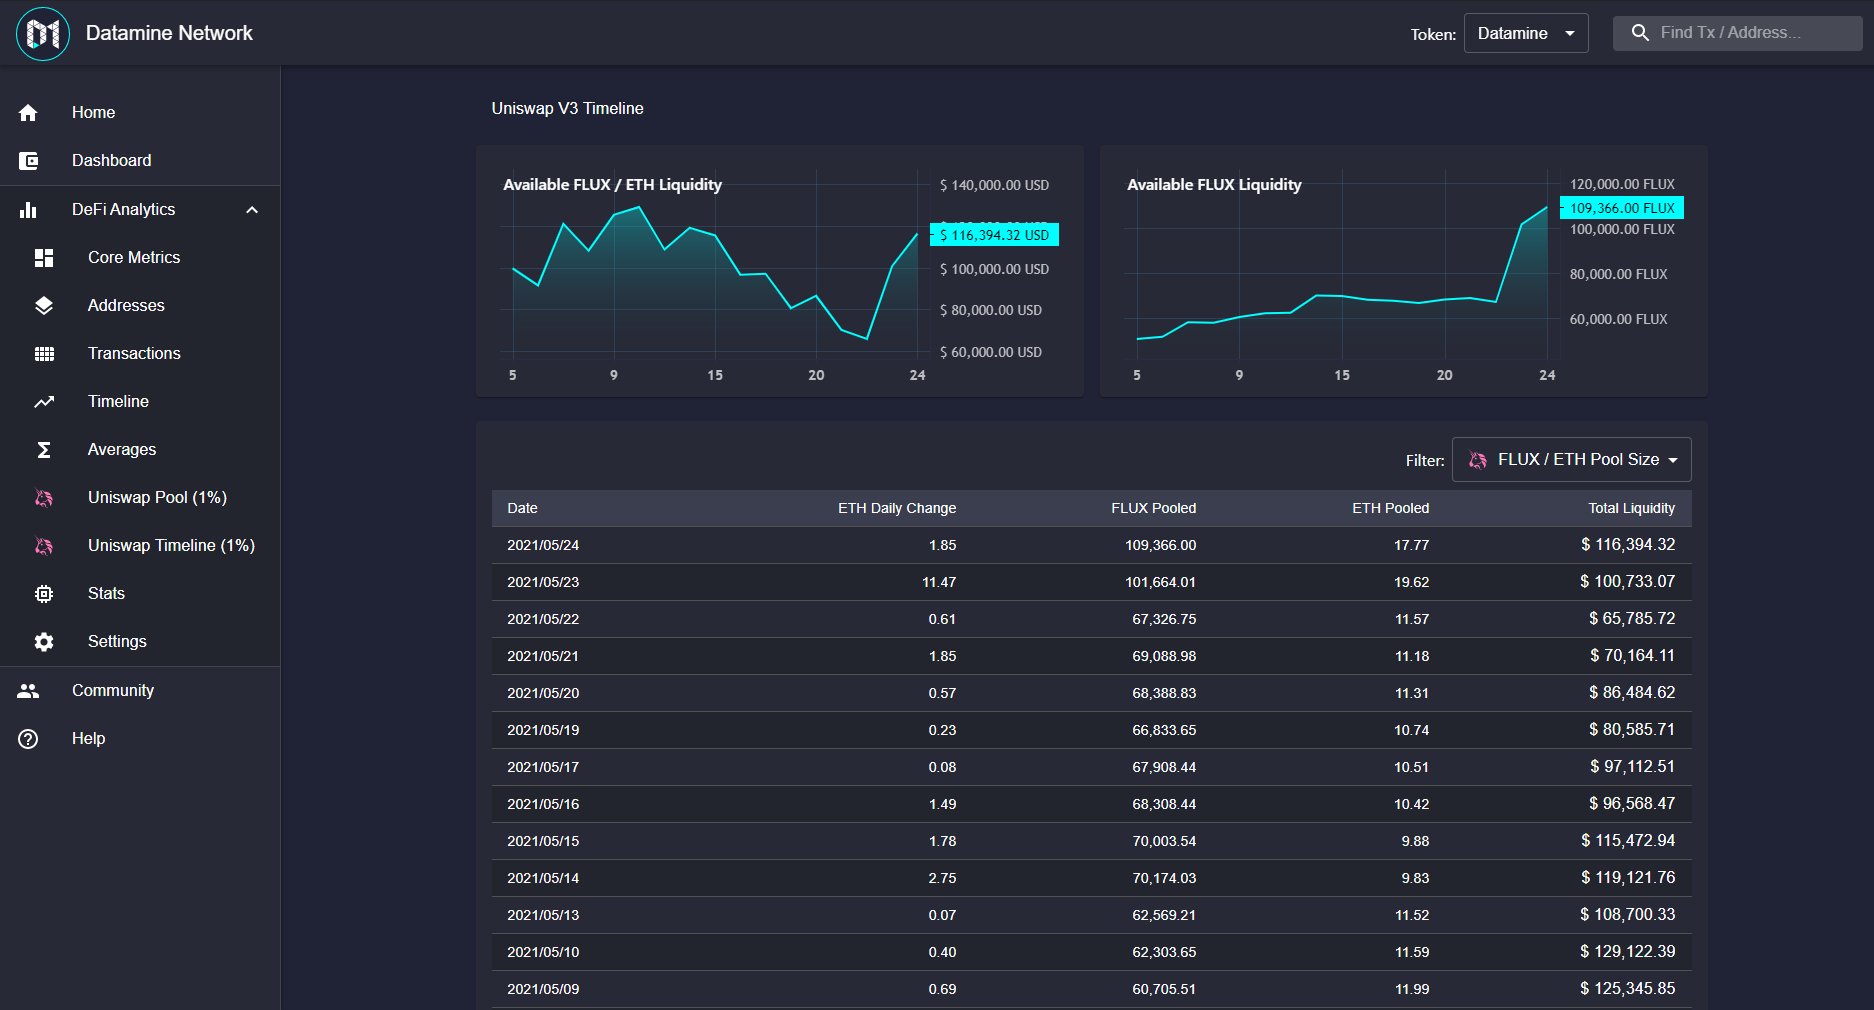Viewport: 1874px width, 1010px height.
Task: Click the Date column header
Action: (x=522, y=509)
